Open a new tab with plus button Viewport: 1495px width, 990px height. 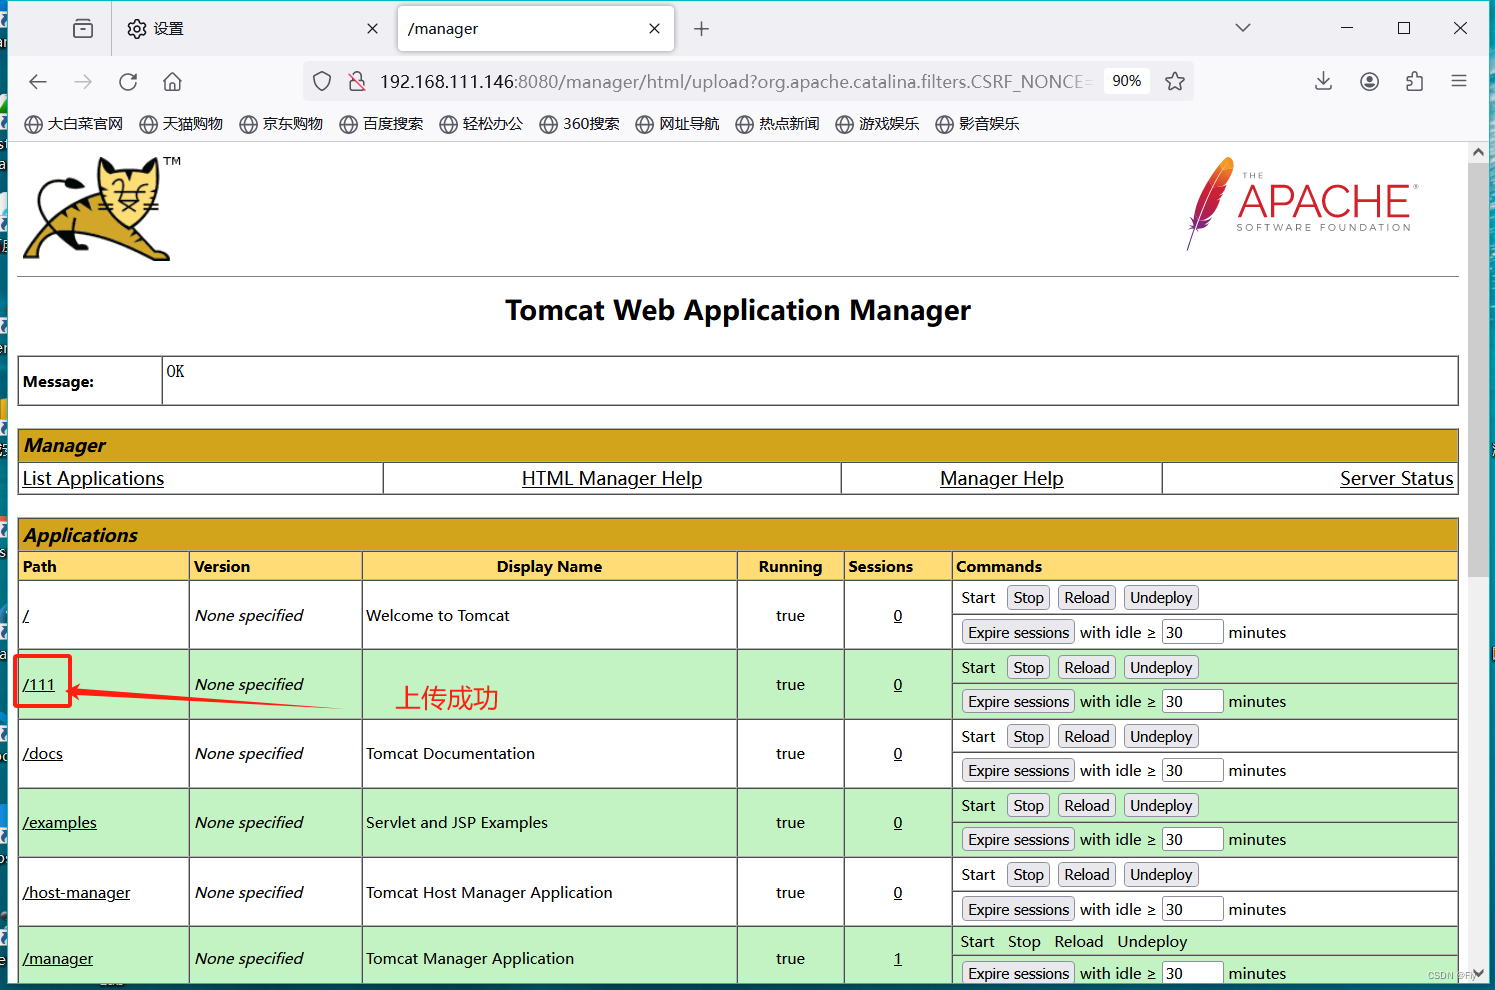point(702,29)
